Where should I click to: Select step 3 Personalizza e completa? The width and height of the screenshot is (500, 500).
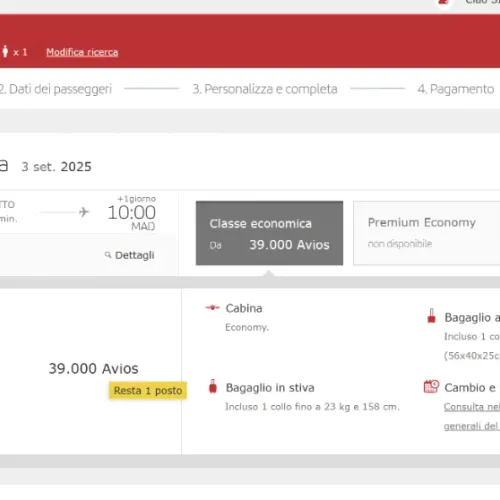point(265,89)
